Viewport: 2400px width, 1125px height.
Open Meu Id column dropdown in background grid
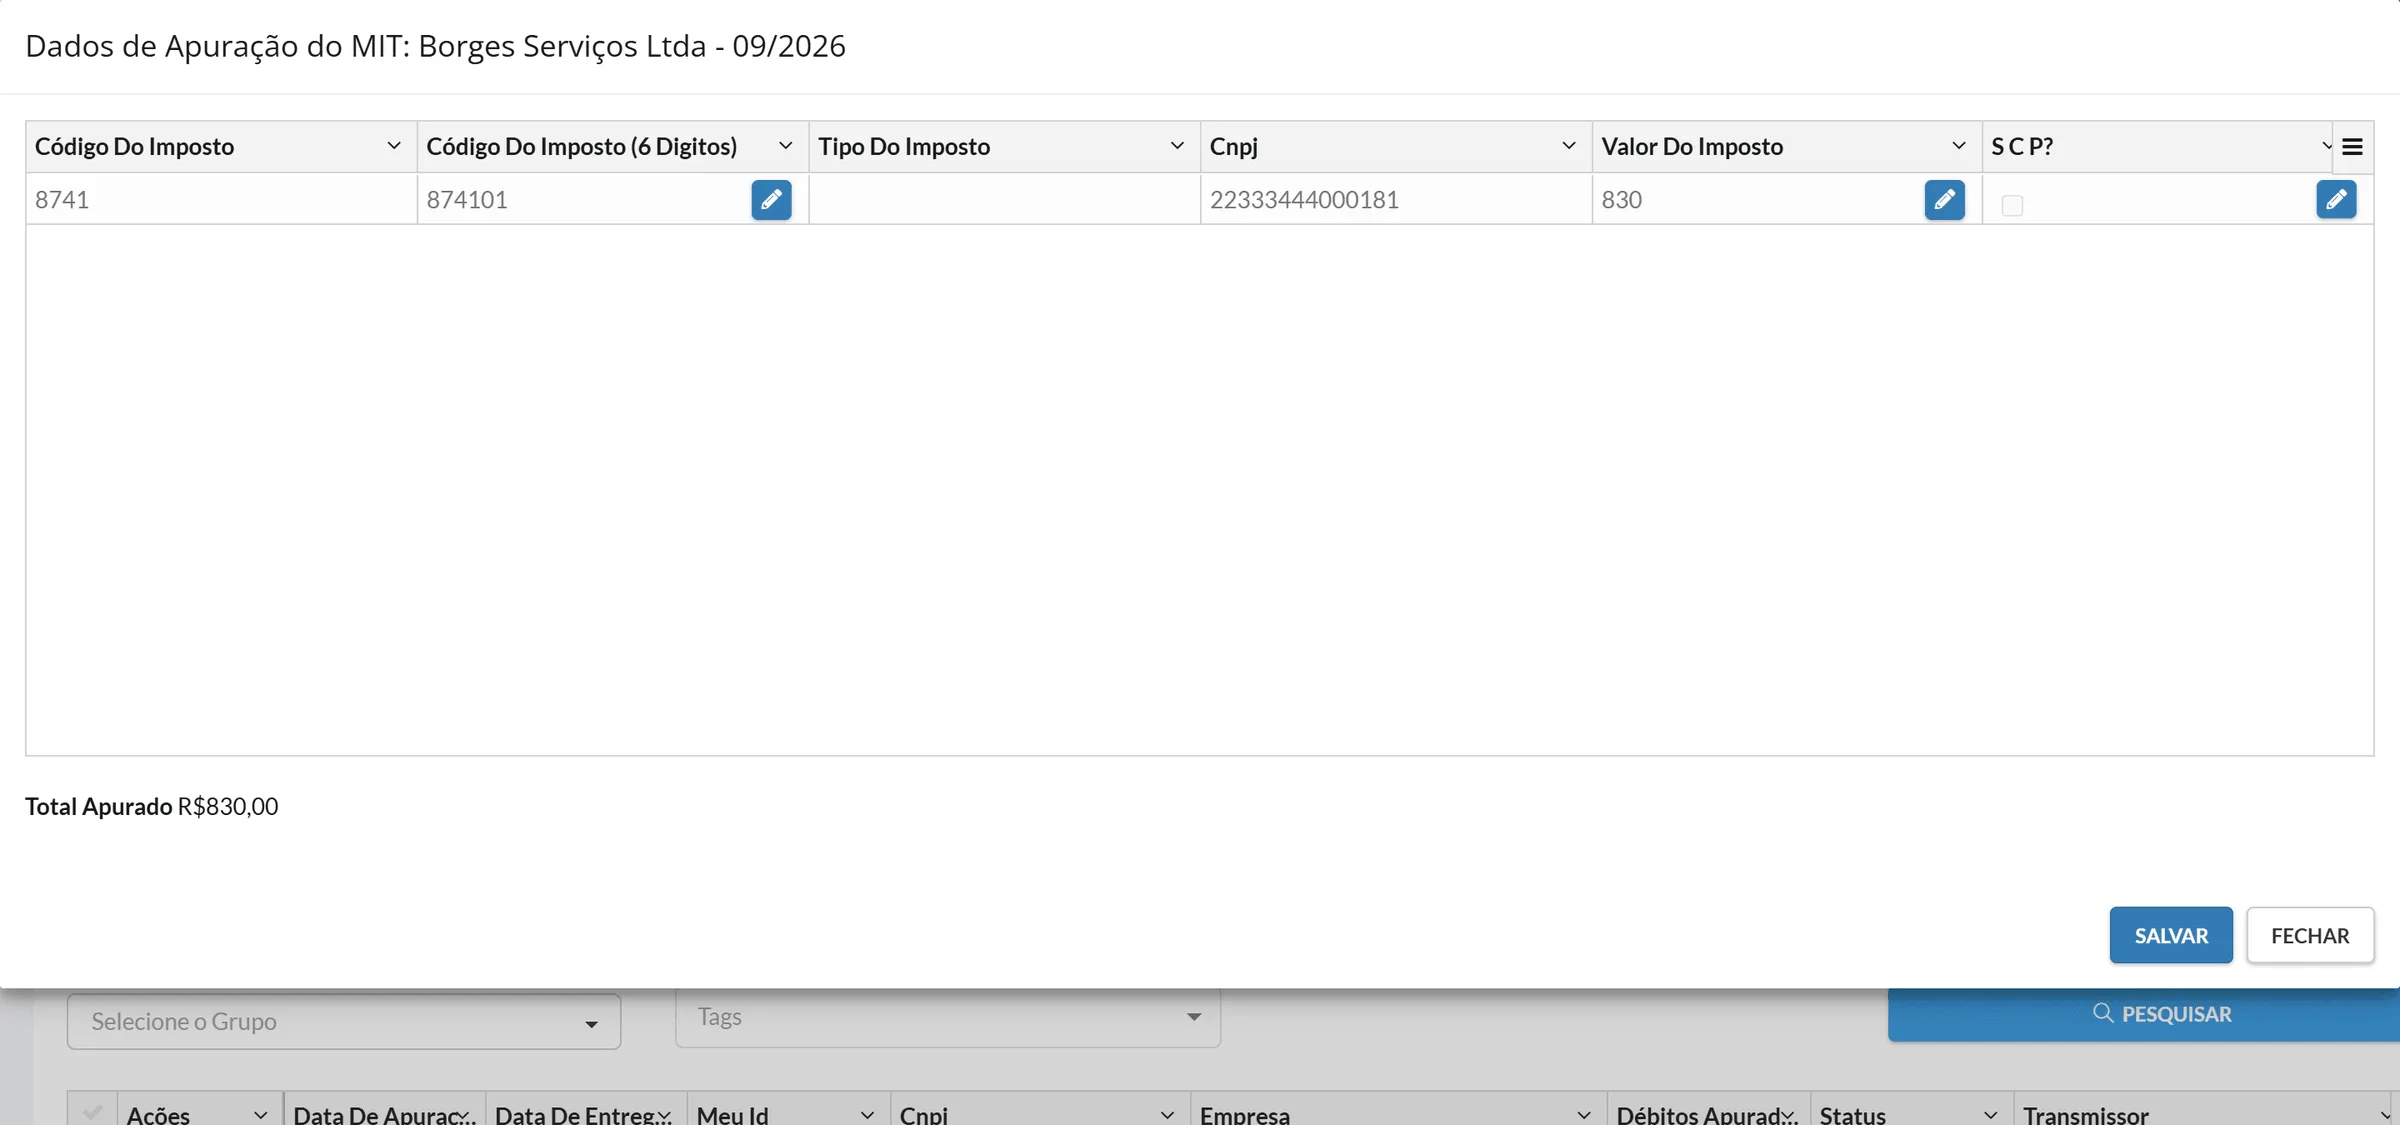pos(867,1114)
